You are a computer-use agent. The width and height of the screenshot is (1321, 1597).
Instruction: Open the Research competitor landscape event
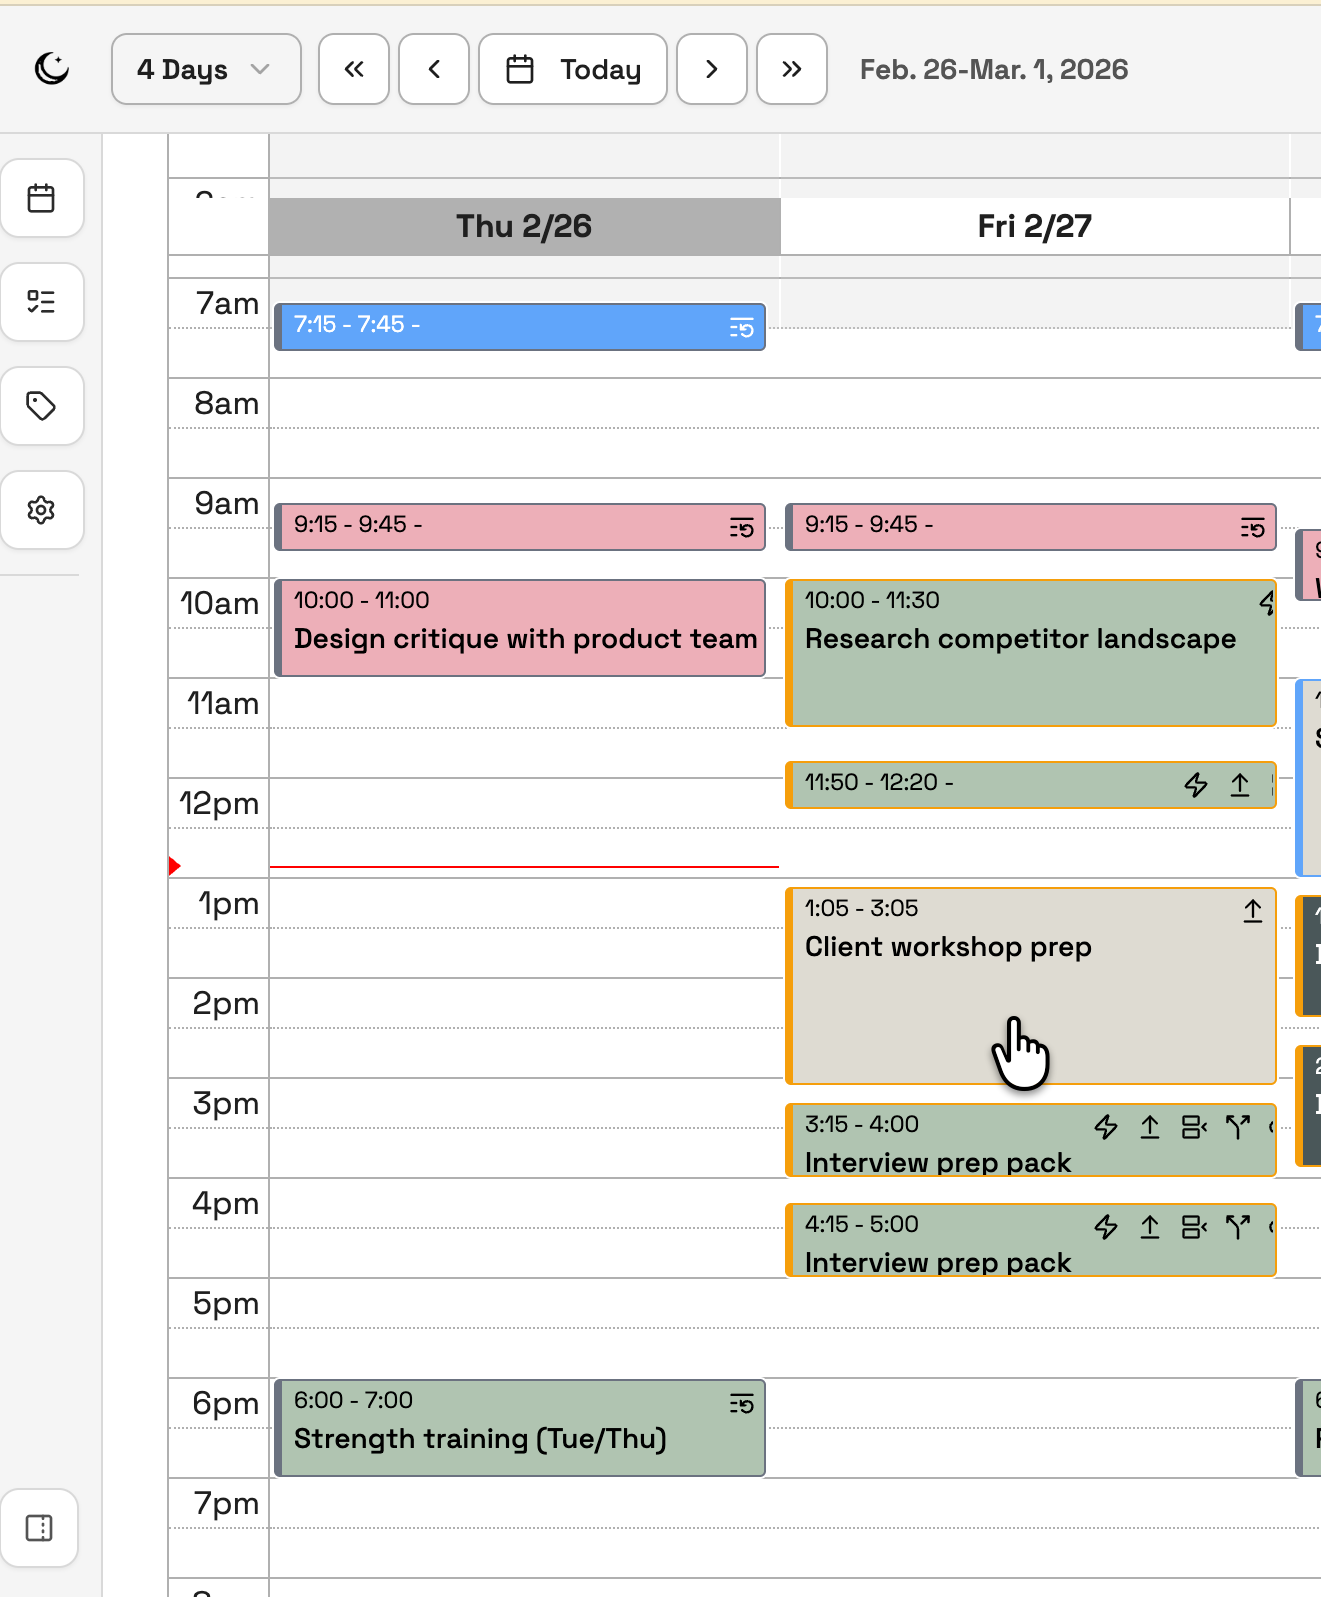click(x=1020, y=650)
